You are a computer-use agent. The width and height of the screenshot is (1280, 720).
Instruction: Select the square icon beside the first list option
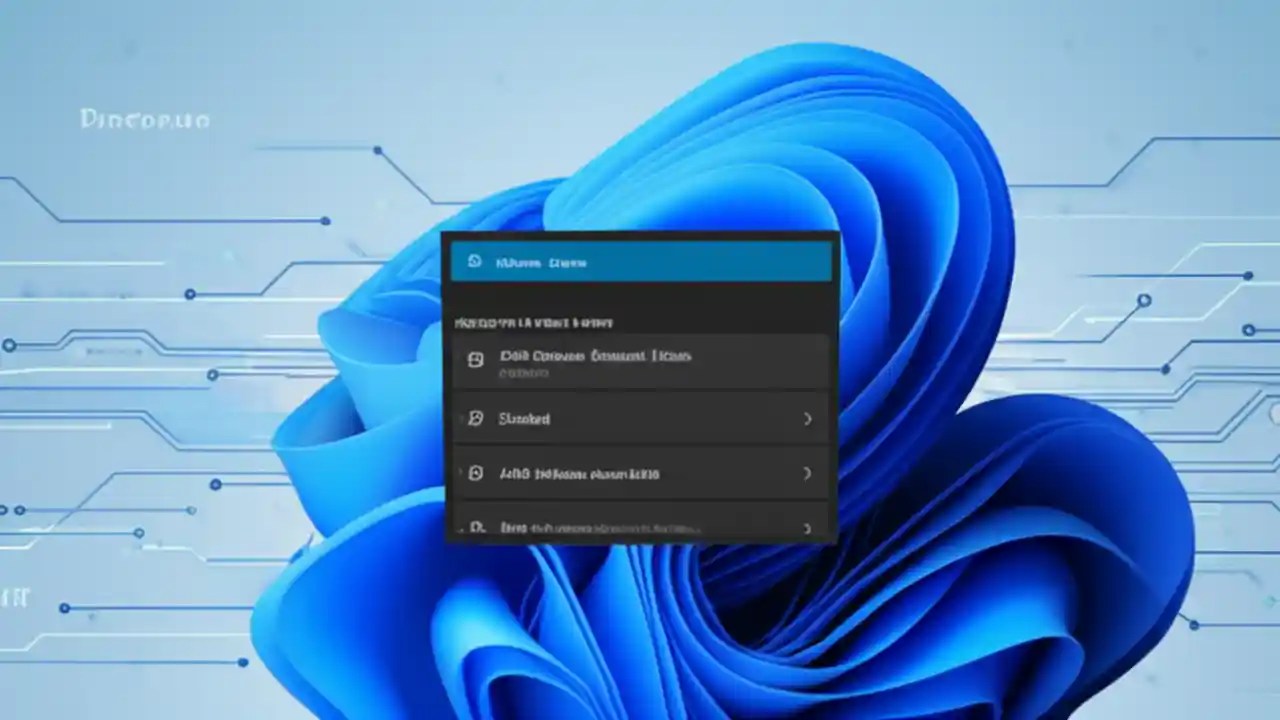tap(475, 358)
